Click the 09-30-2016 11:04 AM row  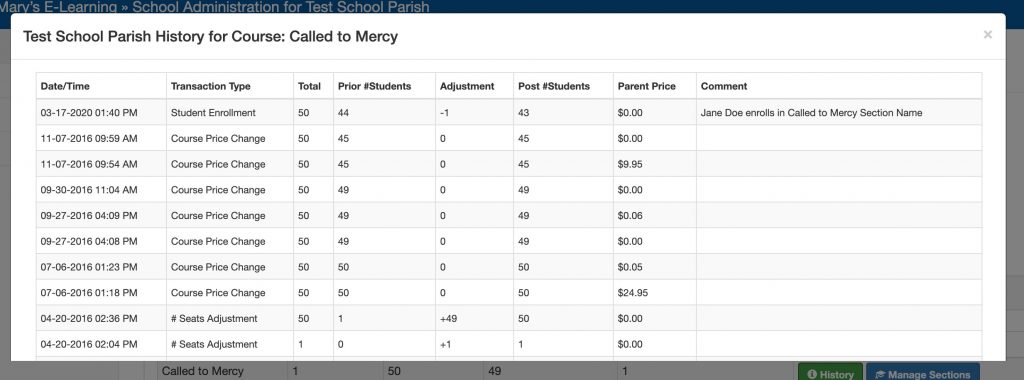(x=509, y=189)
